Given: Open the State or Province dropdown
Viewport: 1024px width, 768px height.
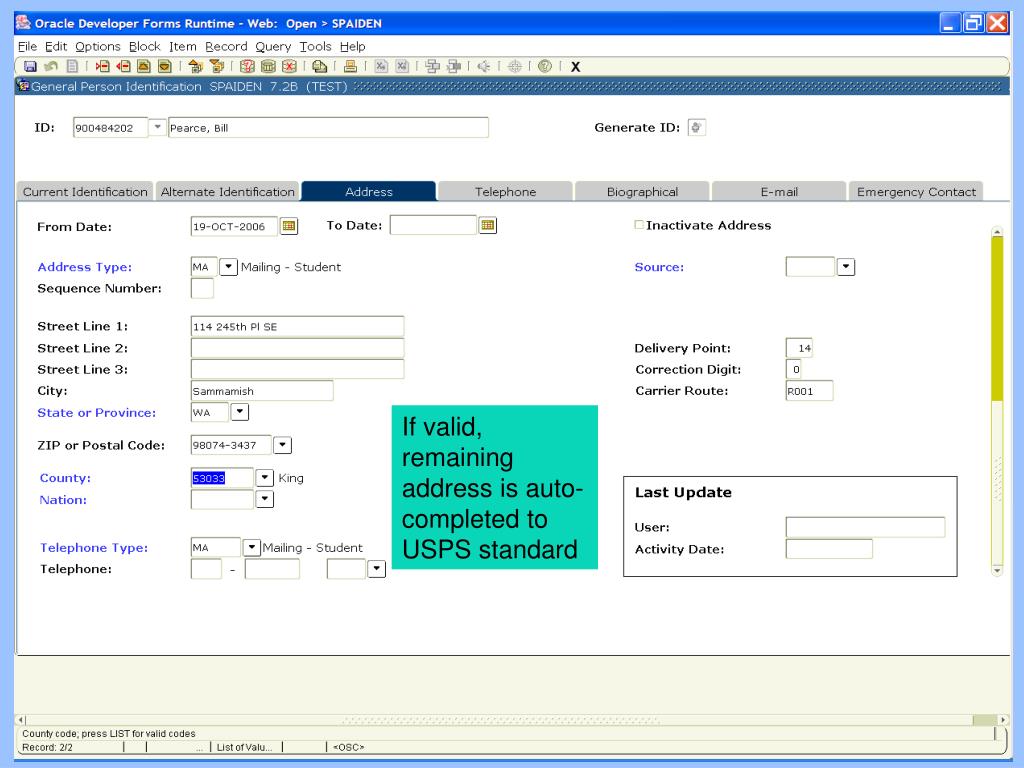Looking at the screenshot, I should (240, 412).
